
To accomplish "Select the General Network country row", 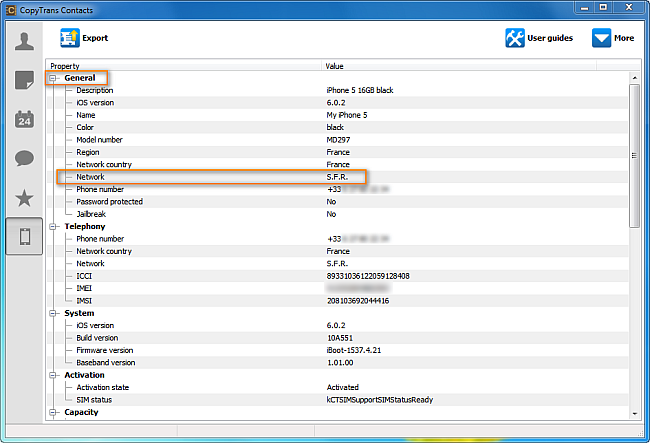I will click(x=338, y=165).
